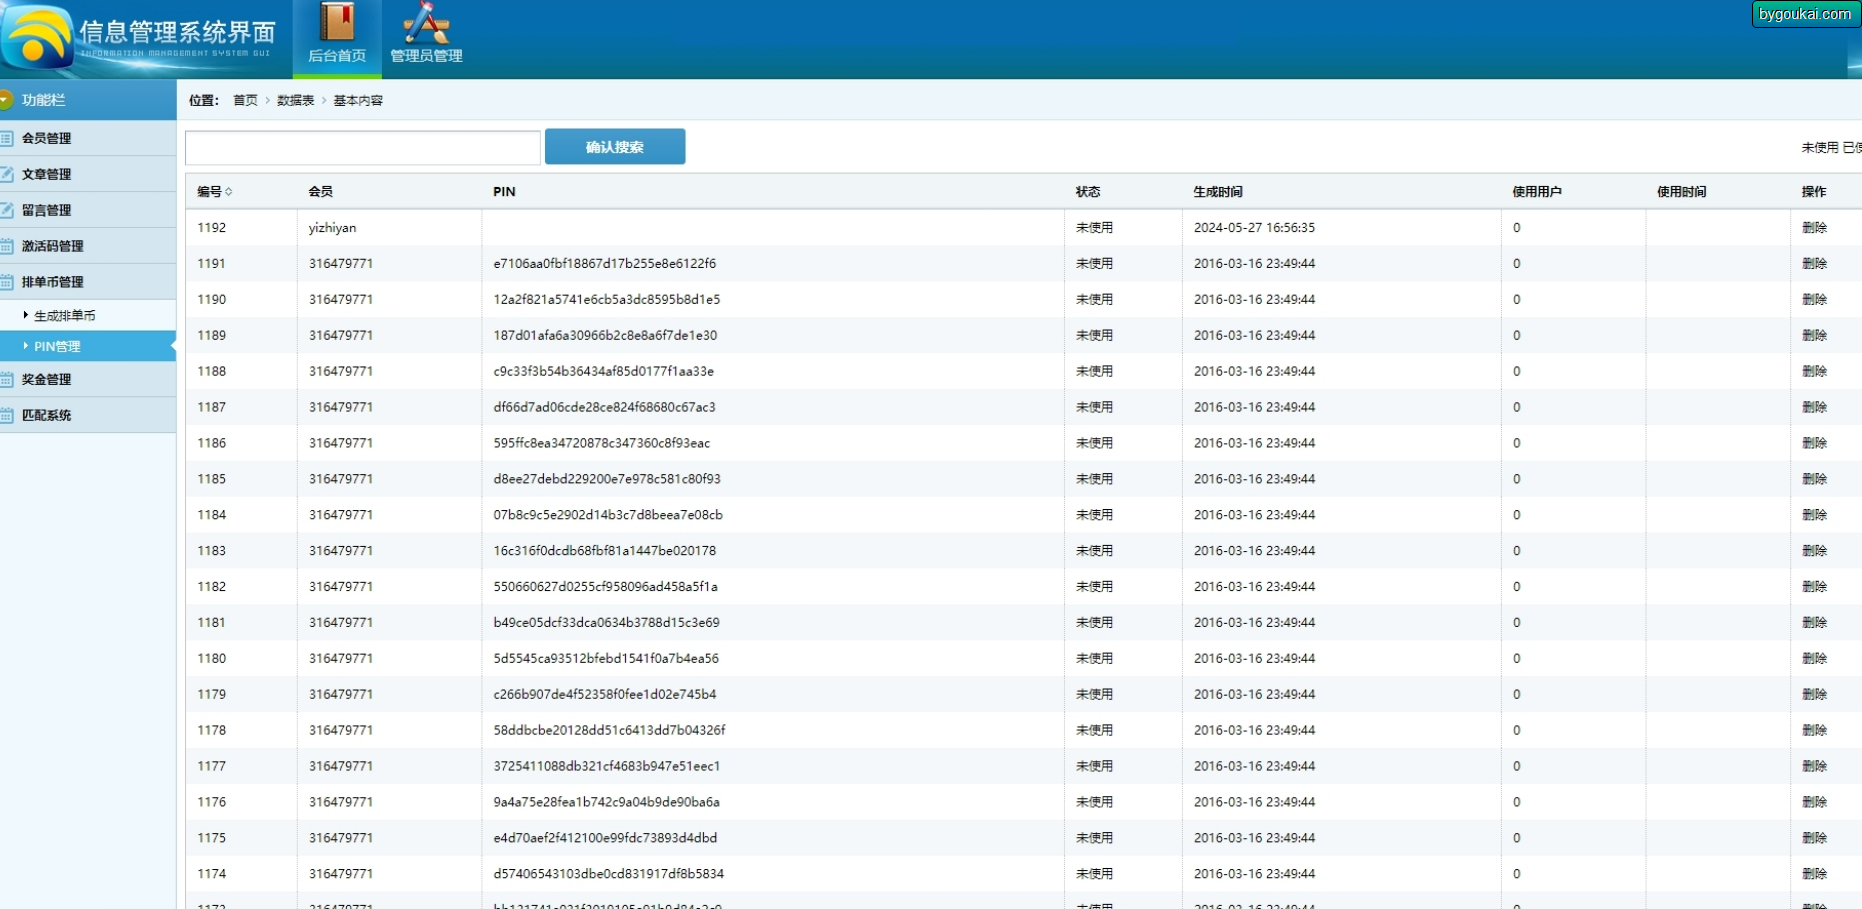Viewport: 1862px width, 909px height.
Task: Click the 会员管理 sidebar icon
Action: pos(6,138)
